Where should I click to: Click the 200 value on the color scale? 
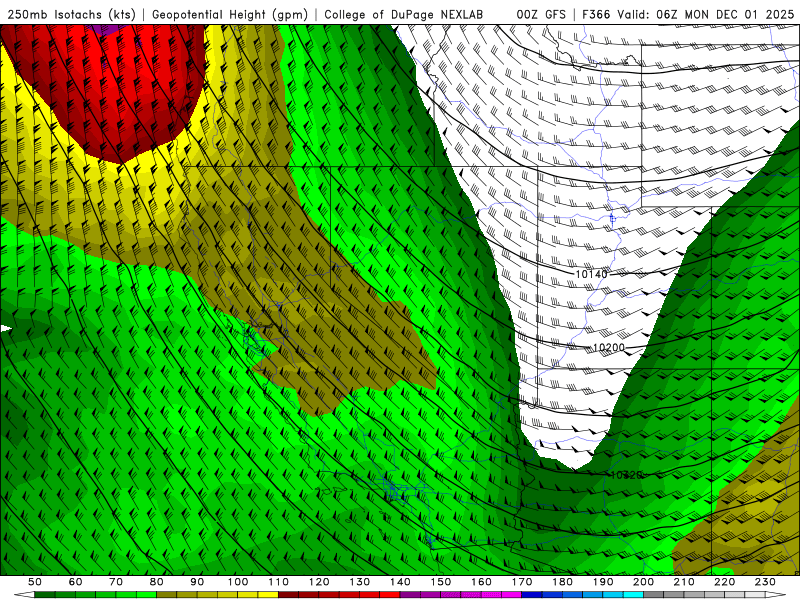click(644, 582)
